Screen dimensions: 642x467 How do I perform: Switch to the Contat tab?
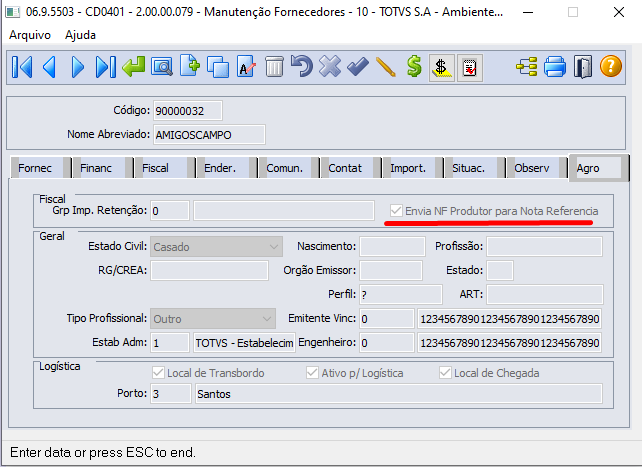tap(351, 168)
